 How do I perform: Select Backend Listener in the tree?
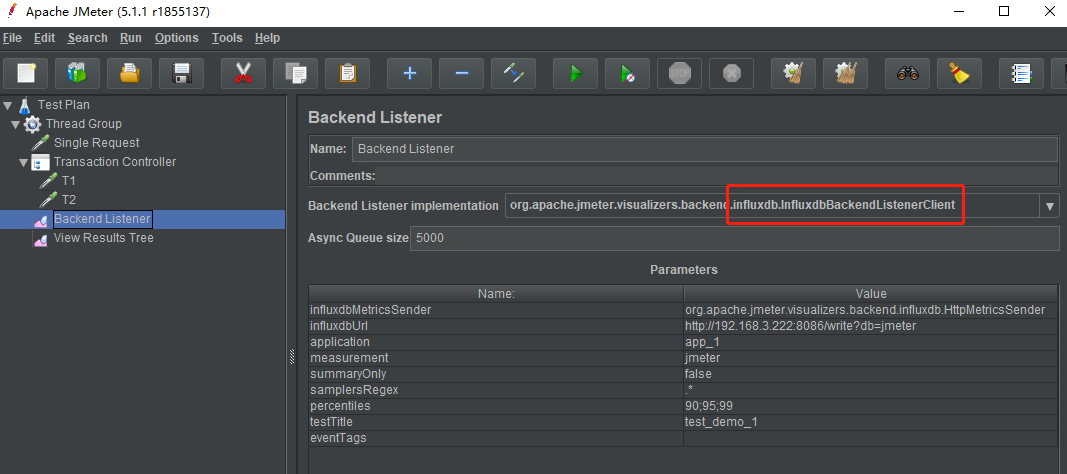[x=102, y=219]
